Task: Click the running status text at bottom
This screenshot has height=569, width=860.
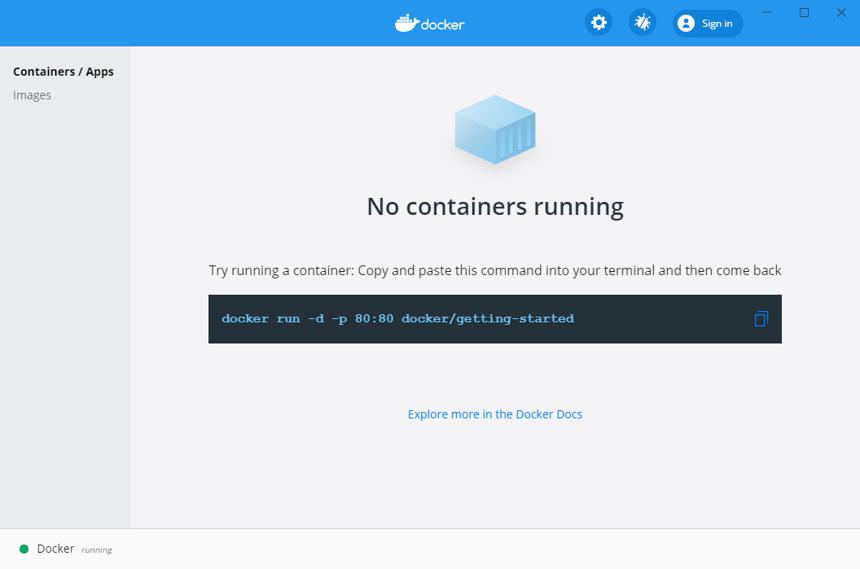Action: [x=97, y=550]
